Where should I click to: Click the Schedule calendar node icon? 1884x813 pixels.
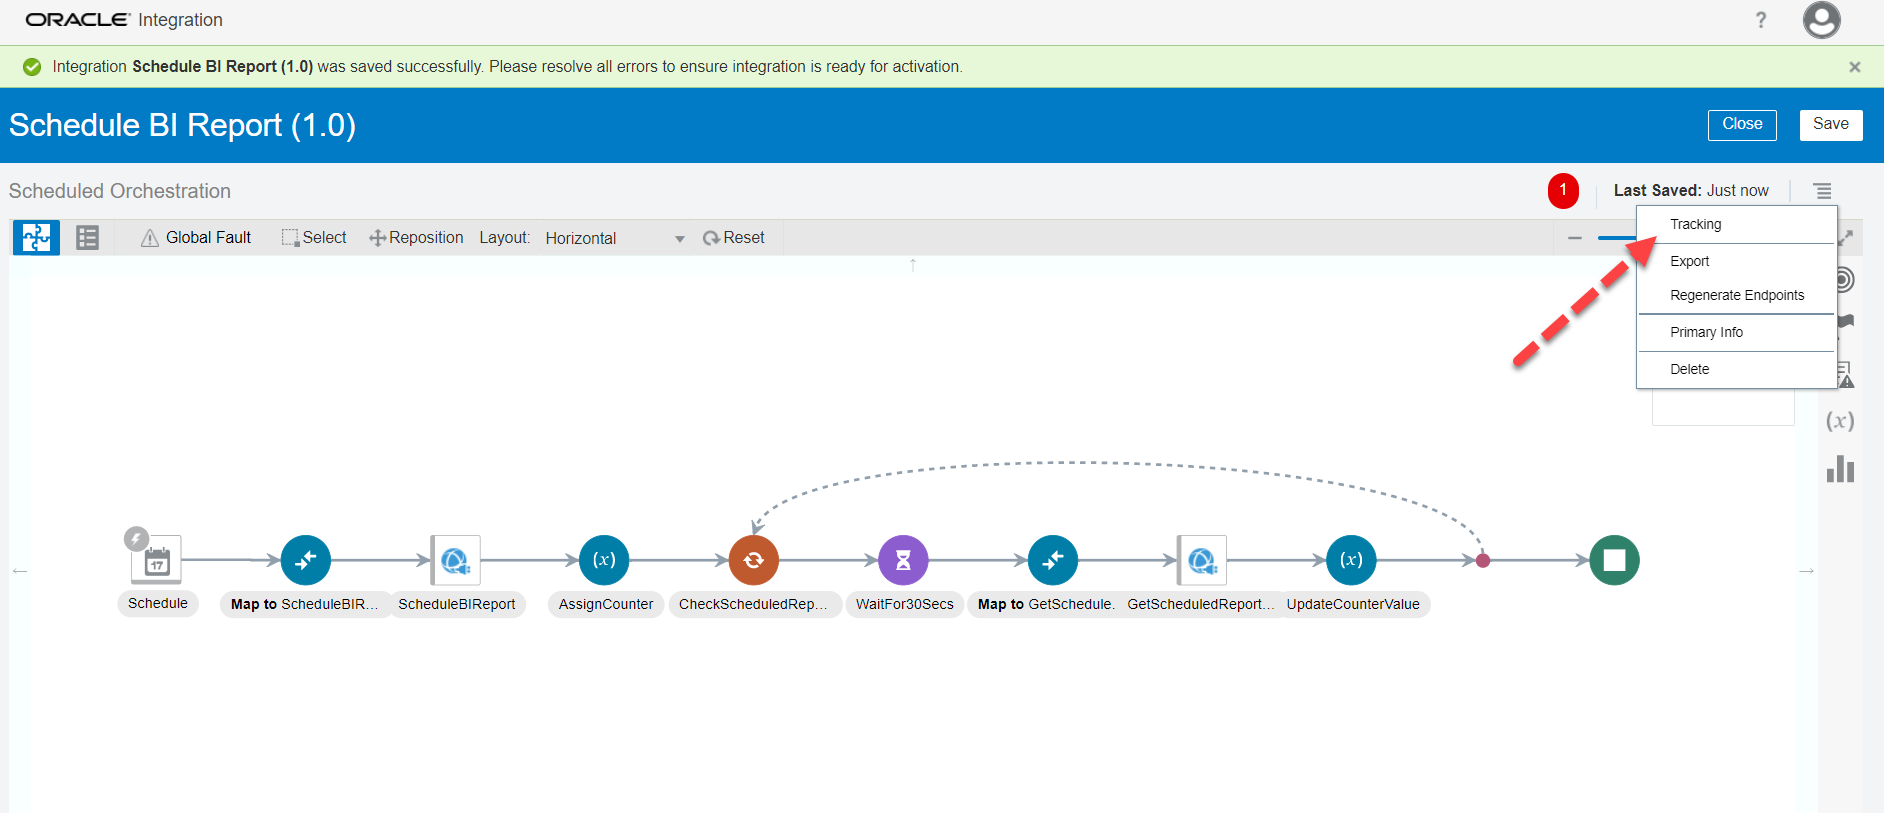pos(156,560)
